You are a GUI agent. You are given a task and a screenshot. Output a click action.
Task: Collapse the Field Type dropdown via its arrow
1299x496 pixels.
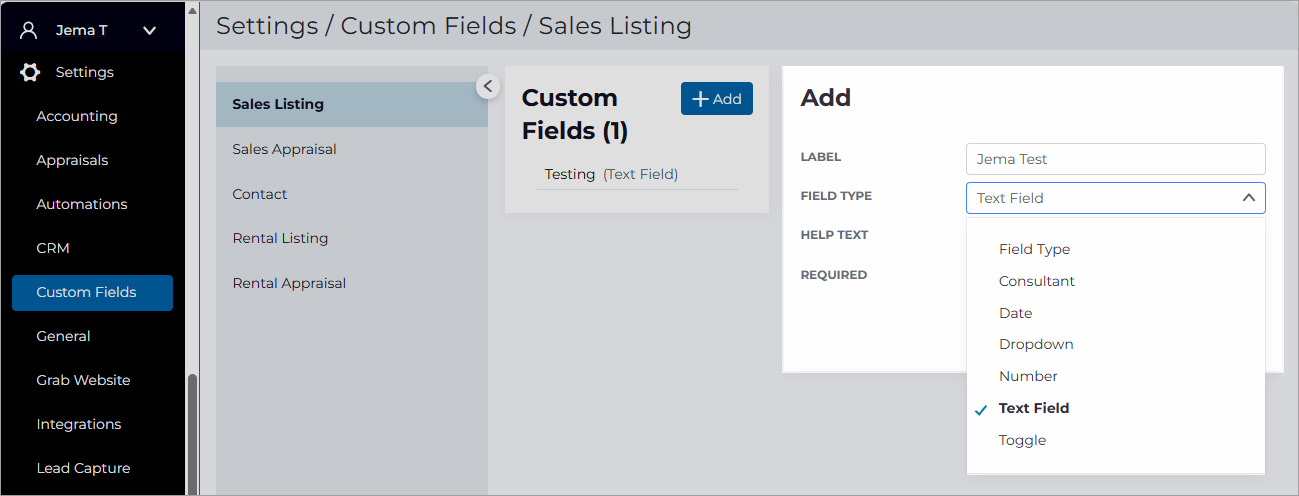coord(1248,198)
